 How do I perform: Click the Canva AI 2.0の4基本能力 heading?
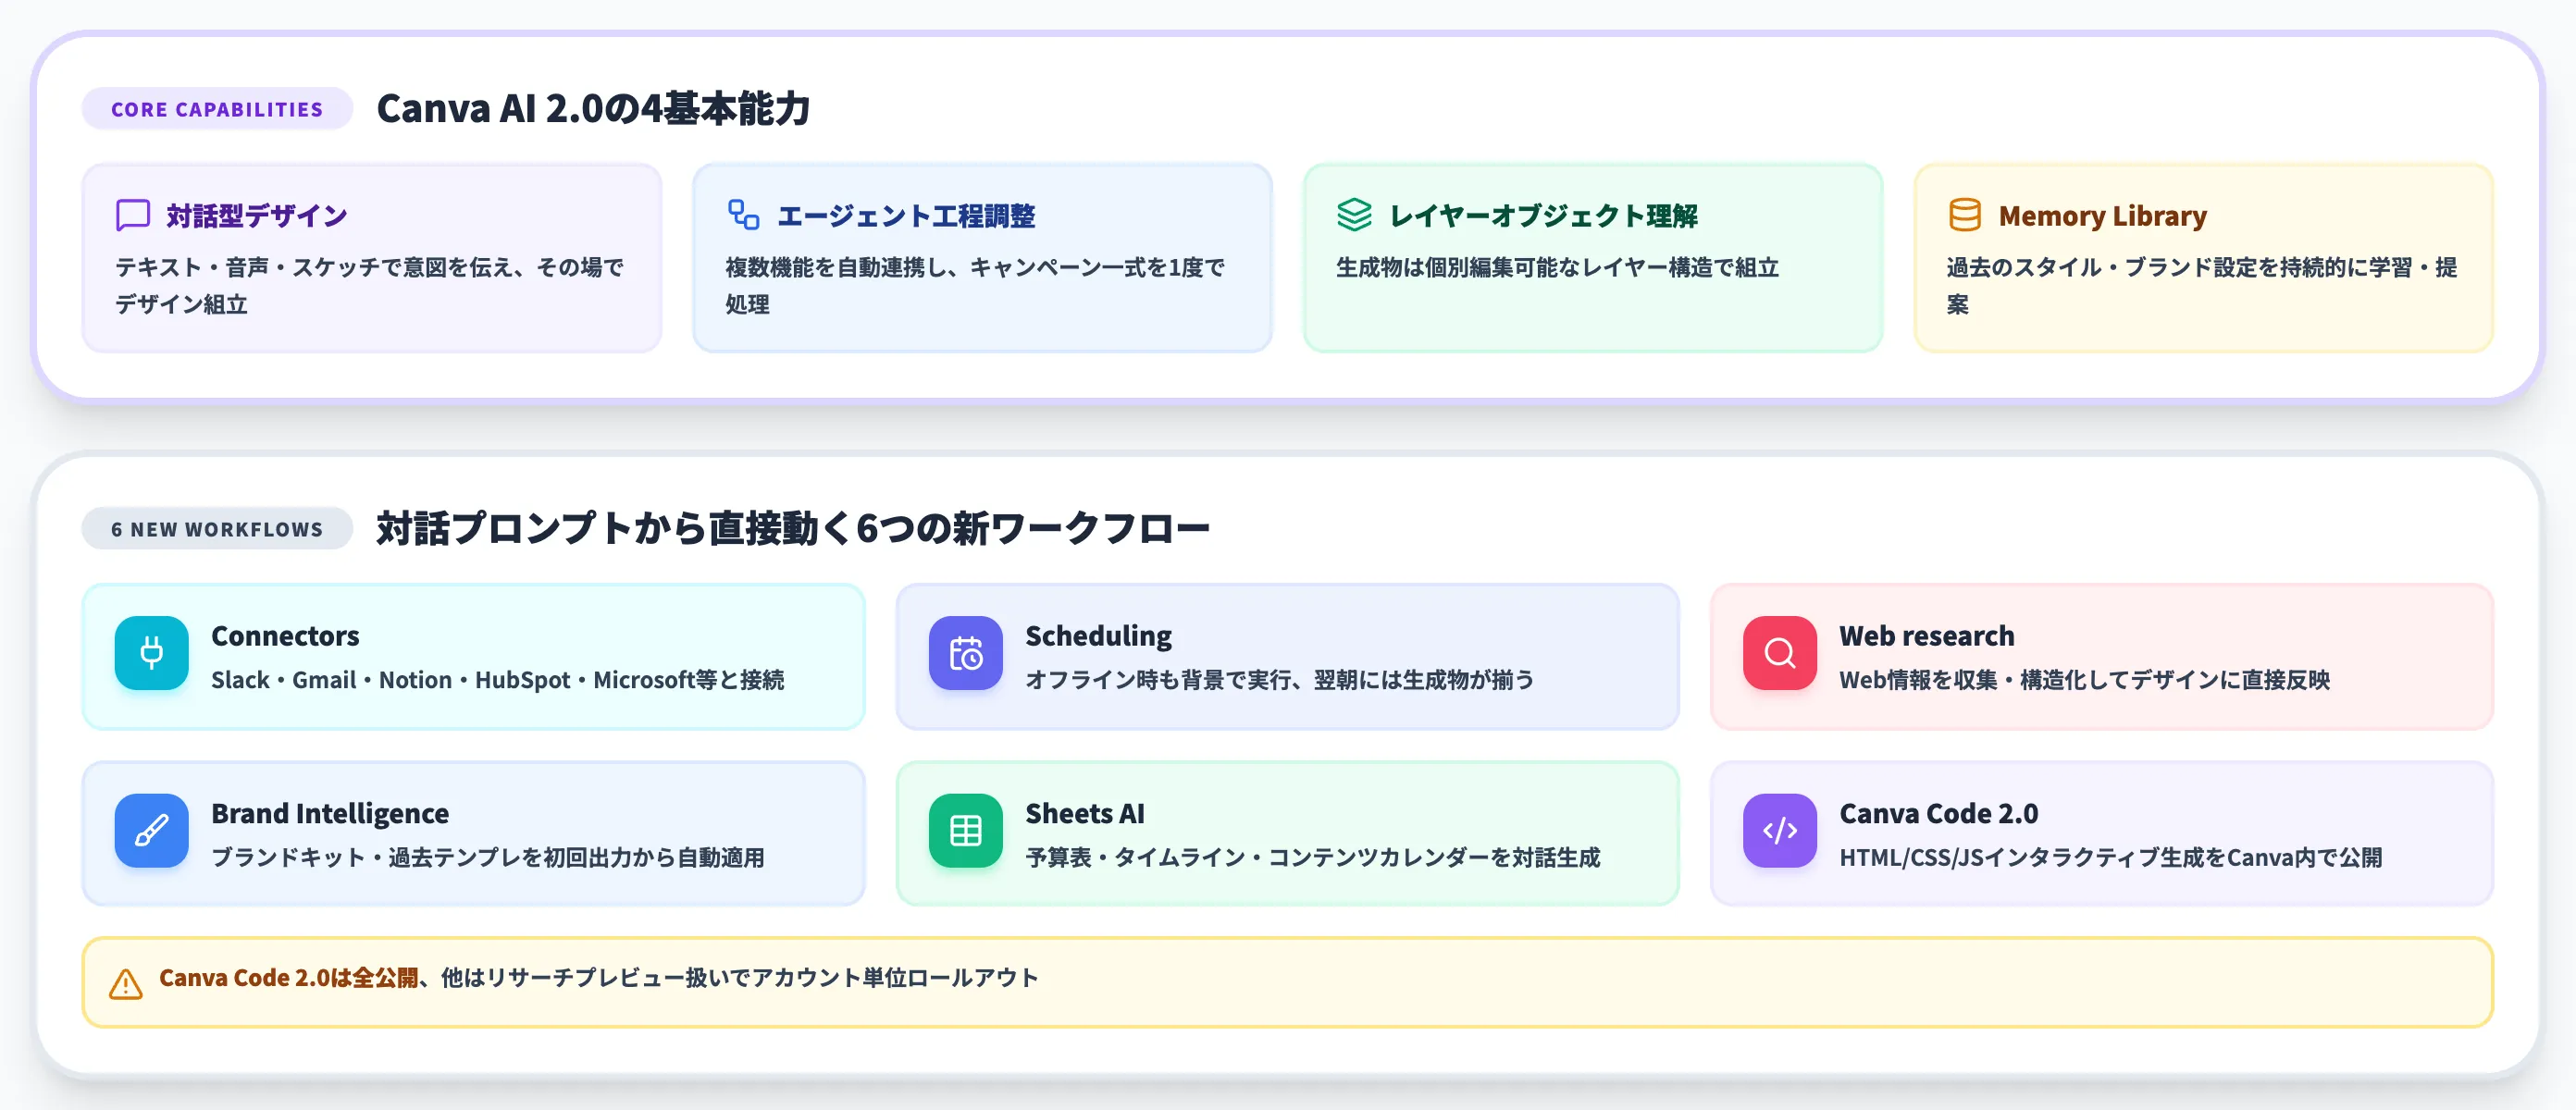tap(593, 108)
